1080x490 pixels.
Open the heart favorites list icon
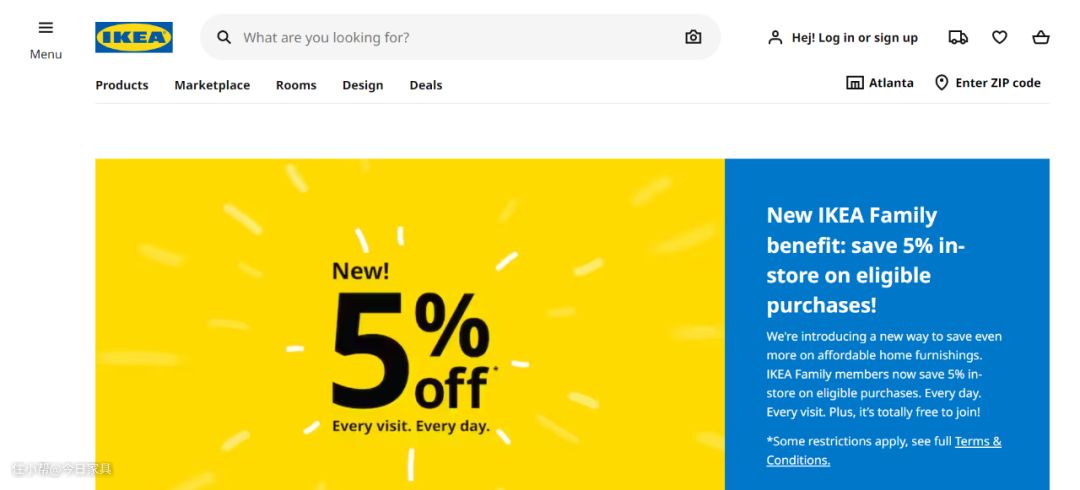[x=999, y=37]
